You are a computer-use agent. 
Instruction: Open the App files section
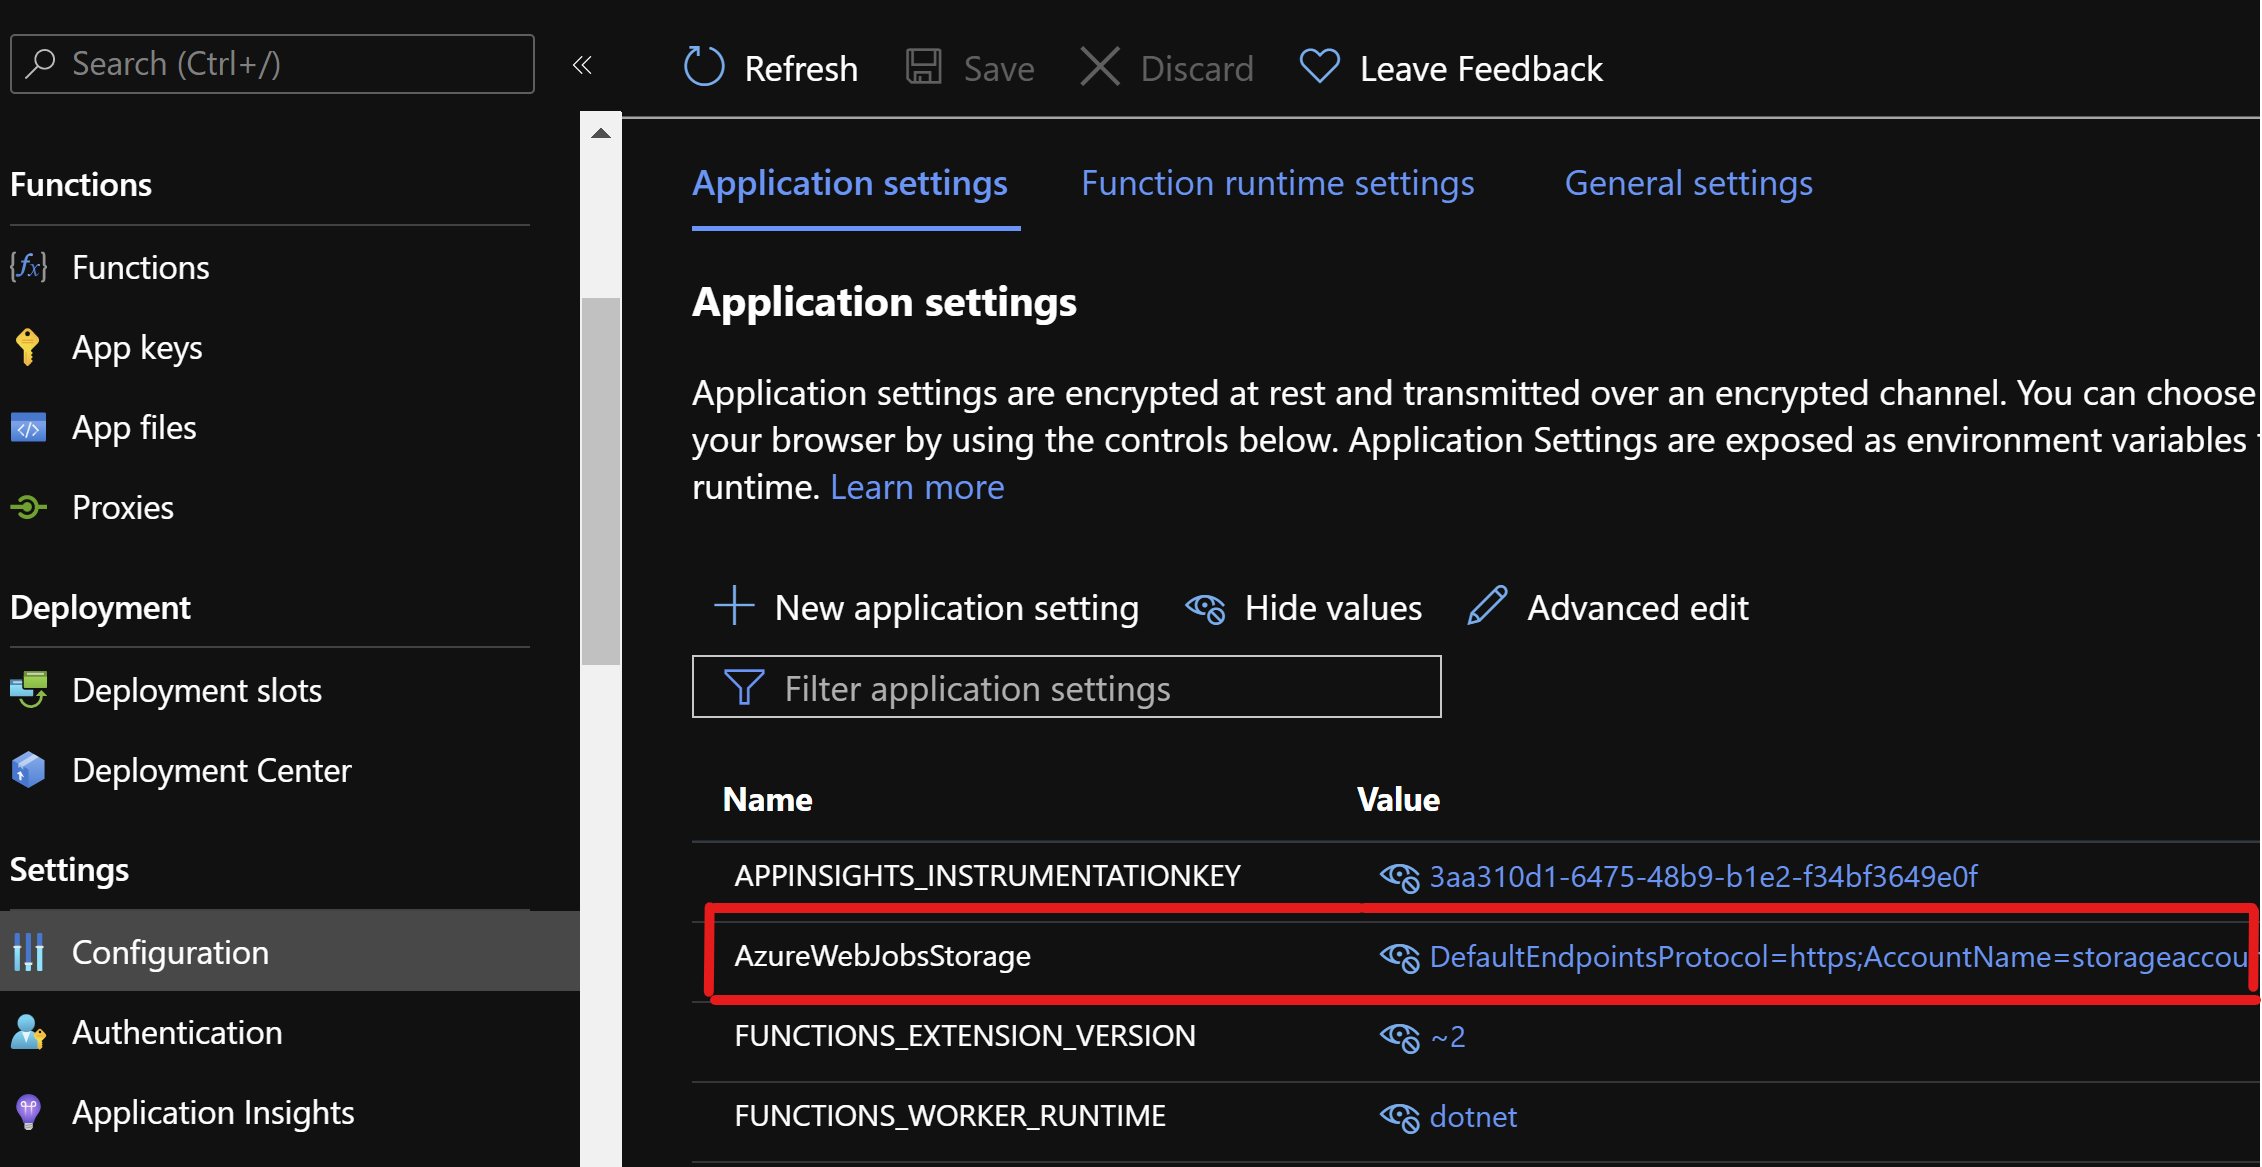[x=134, y=427]
